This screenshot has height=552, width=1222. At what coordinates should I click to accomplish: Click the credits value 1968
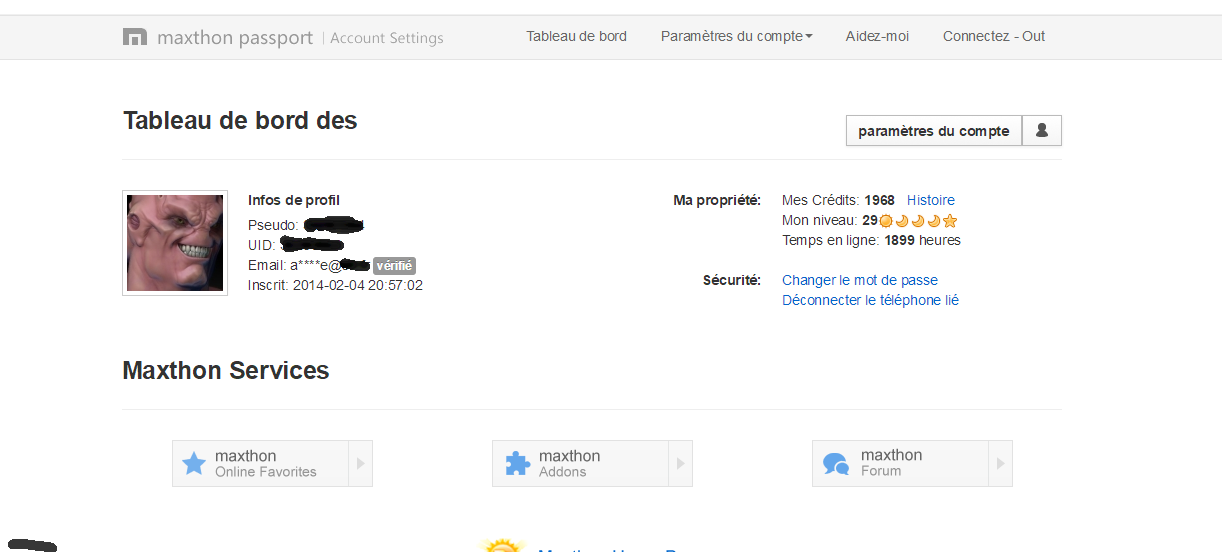click(x=879, y=200)
